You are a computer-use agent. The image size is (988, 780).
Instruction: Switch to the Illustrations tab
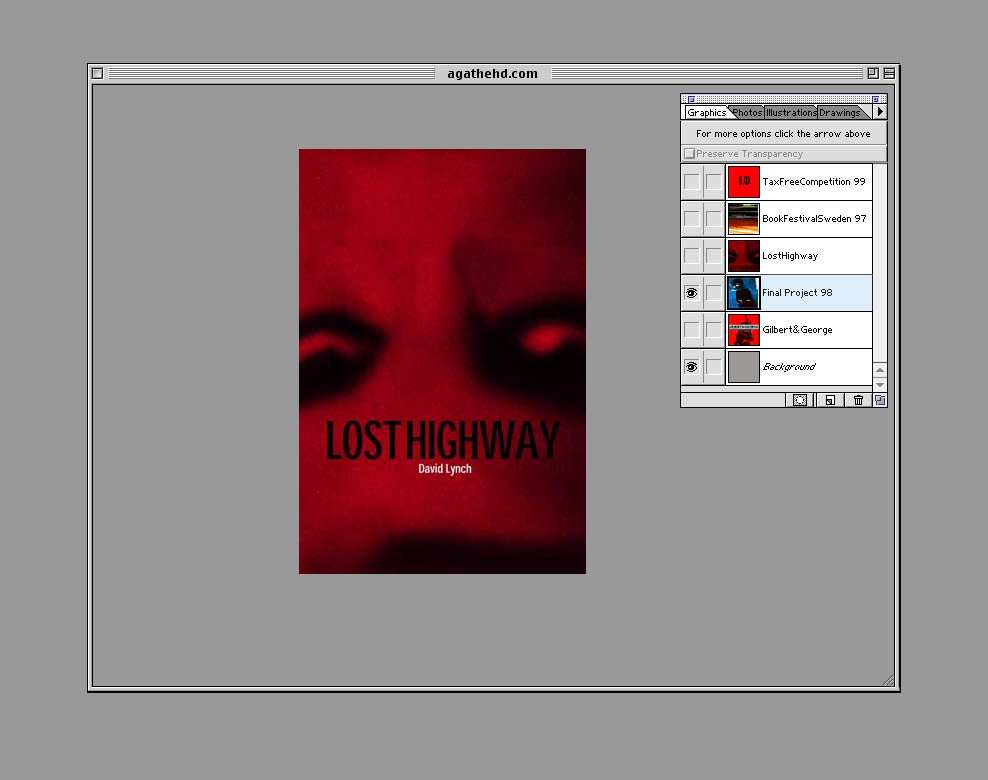click(x=791, y=112)
